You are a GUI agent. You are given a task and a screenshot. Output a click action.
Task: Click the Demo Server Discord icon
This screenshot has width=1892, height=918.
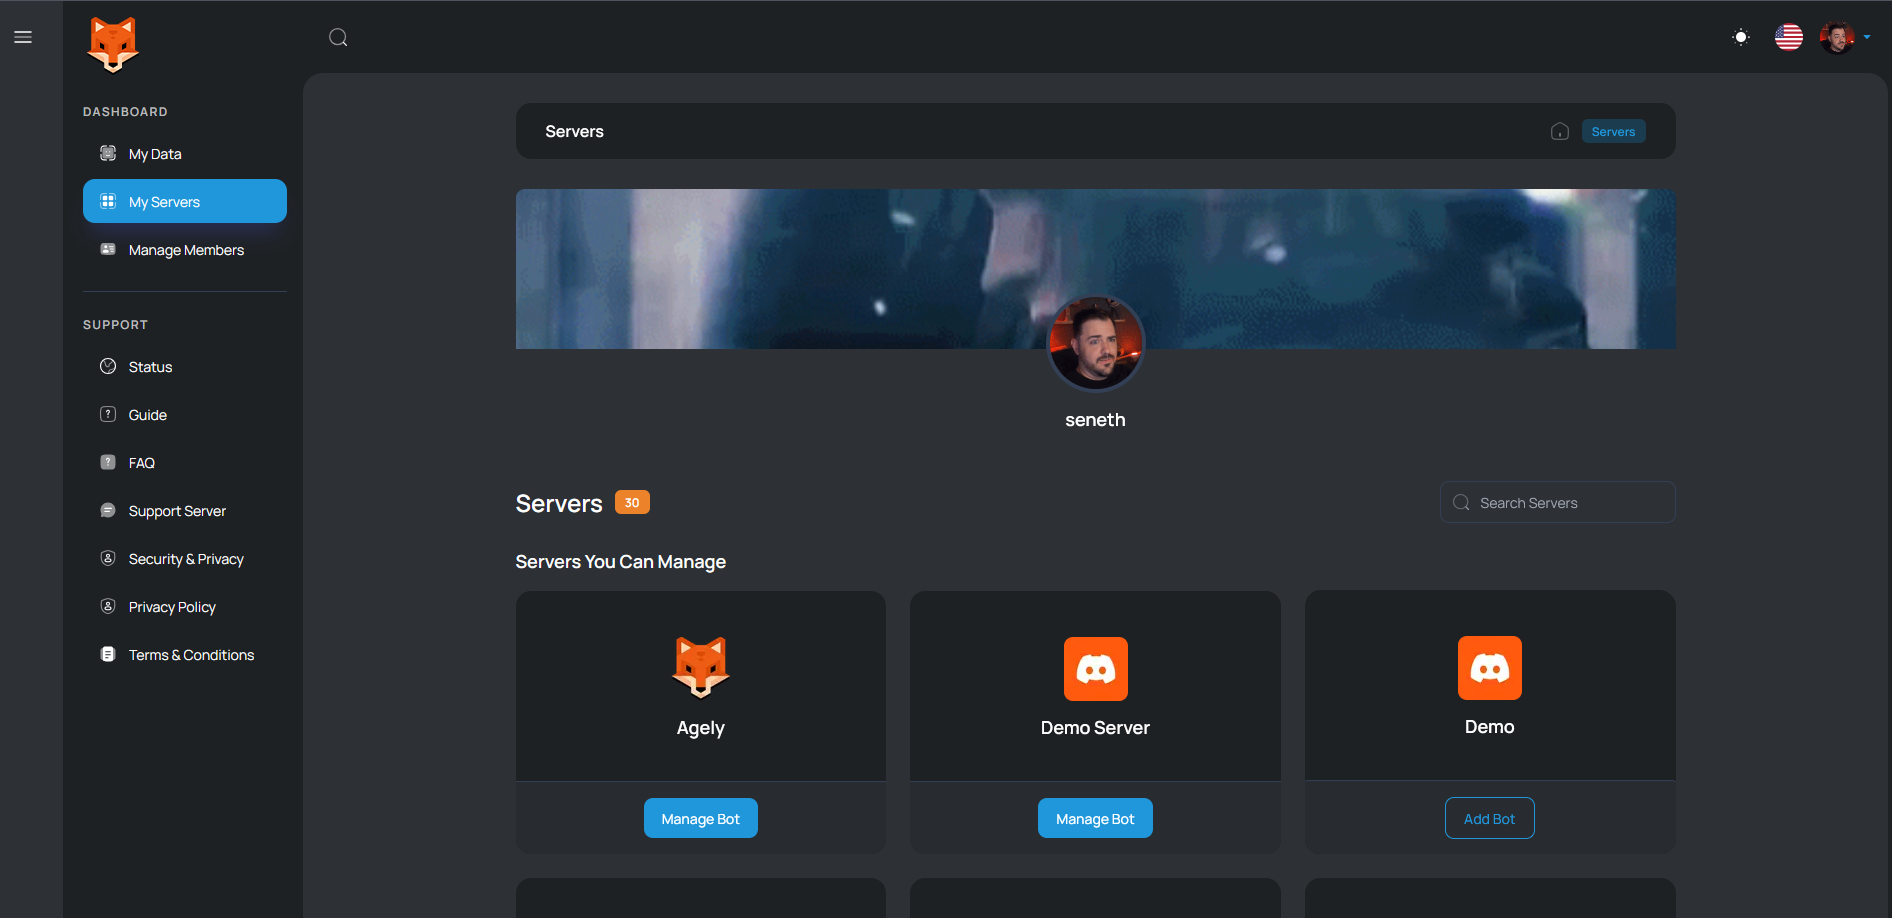1095,668
